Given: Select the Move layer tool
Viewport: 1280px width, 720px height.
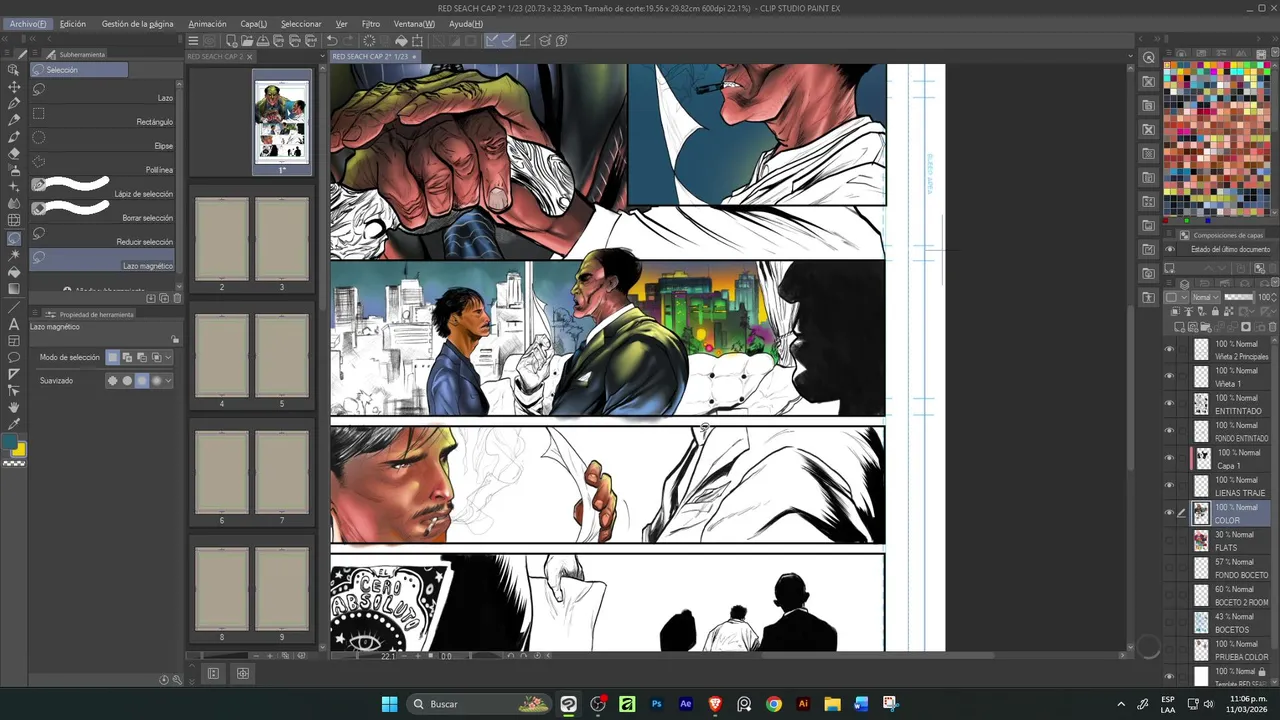Looking at the screenshot, I should 14,87.
